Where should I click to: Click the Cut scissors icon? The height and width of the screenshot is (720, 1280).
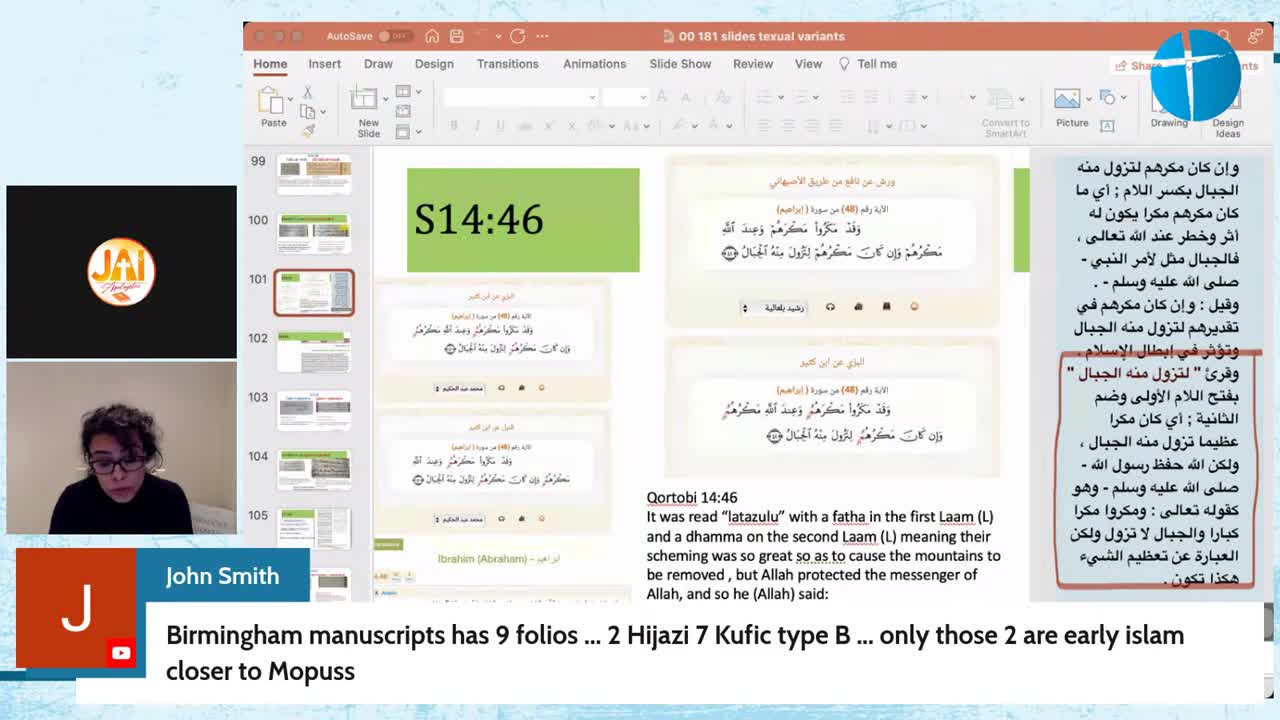[x=307, y=94]
